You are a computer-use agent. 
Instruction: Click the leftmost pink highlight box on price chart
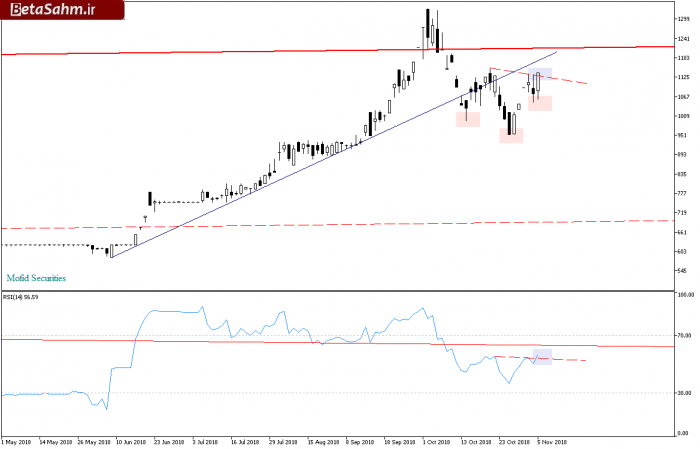(x=468, y=119)
